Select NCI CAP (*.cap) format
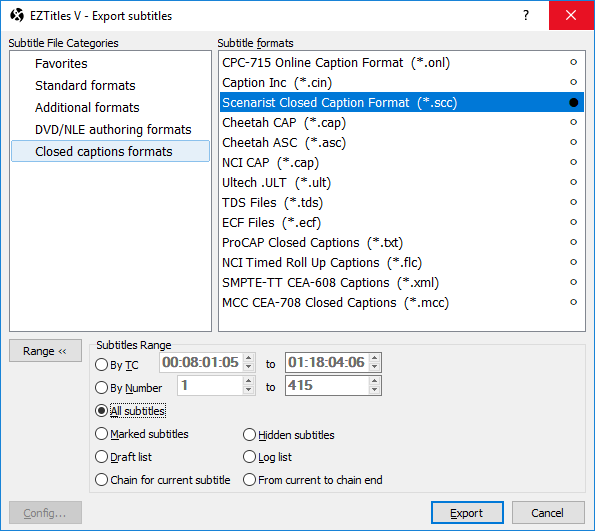 401,162
